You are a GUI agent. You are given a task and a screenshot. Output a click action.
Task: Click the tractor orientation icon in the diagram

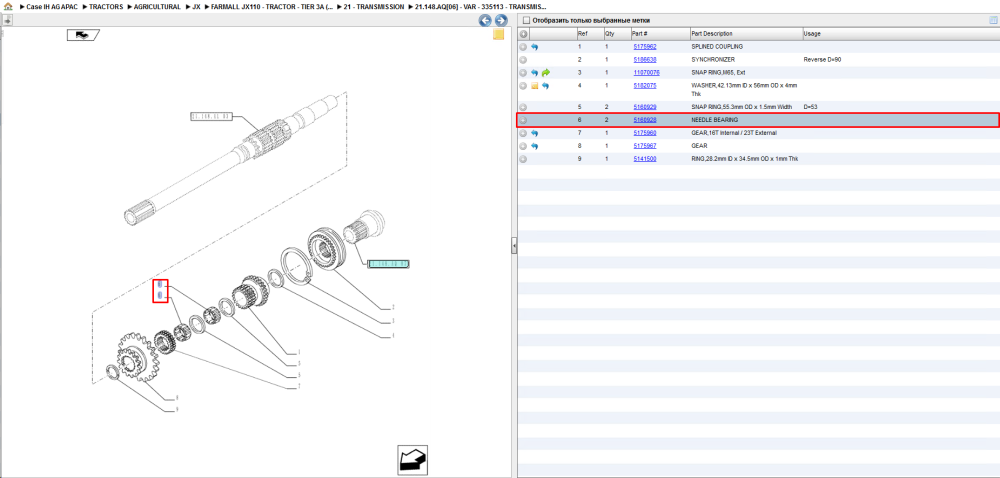(x=83, y=35)
